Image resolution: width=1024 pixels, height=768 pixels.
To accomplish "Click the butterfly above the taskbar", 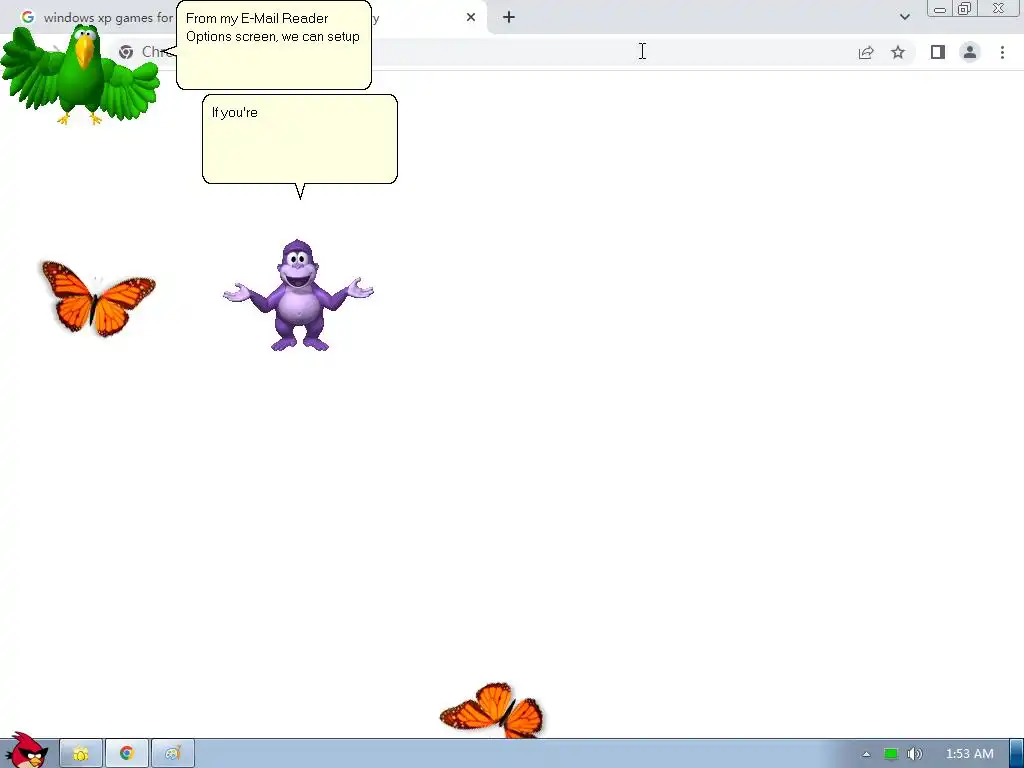I will pos(492,711).
